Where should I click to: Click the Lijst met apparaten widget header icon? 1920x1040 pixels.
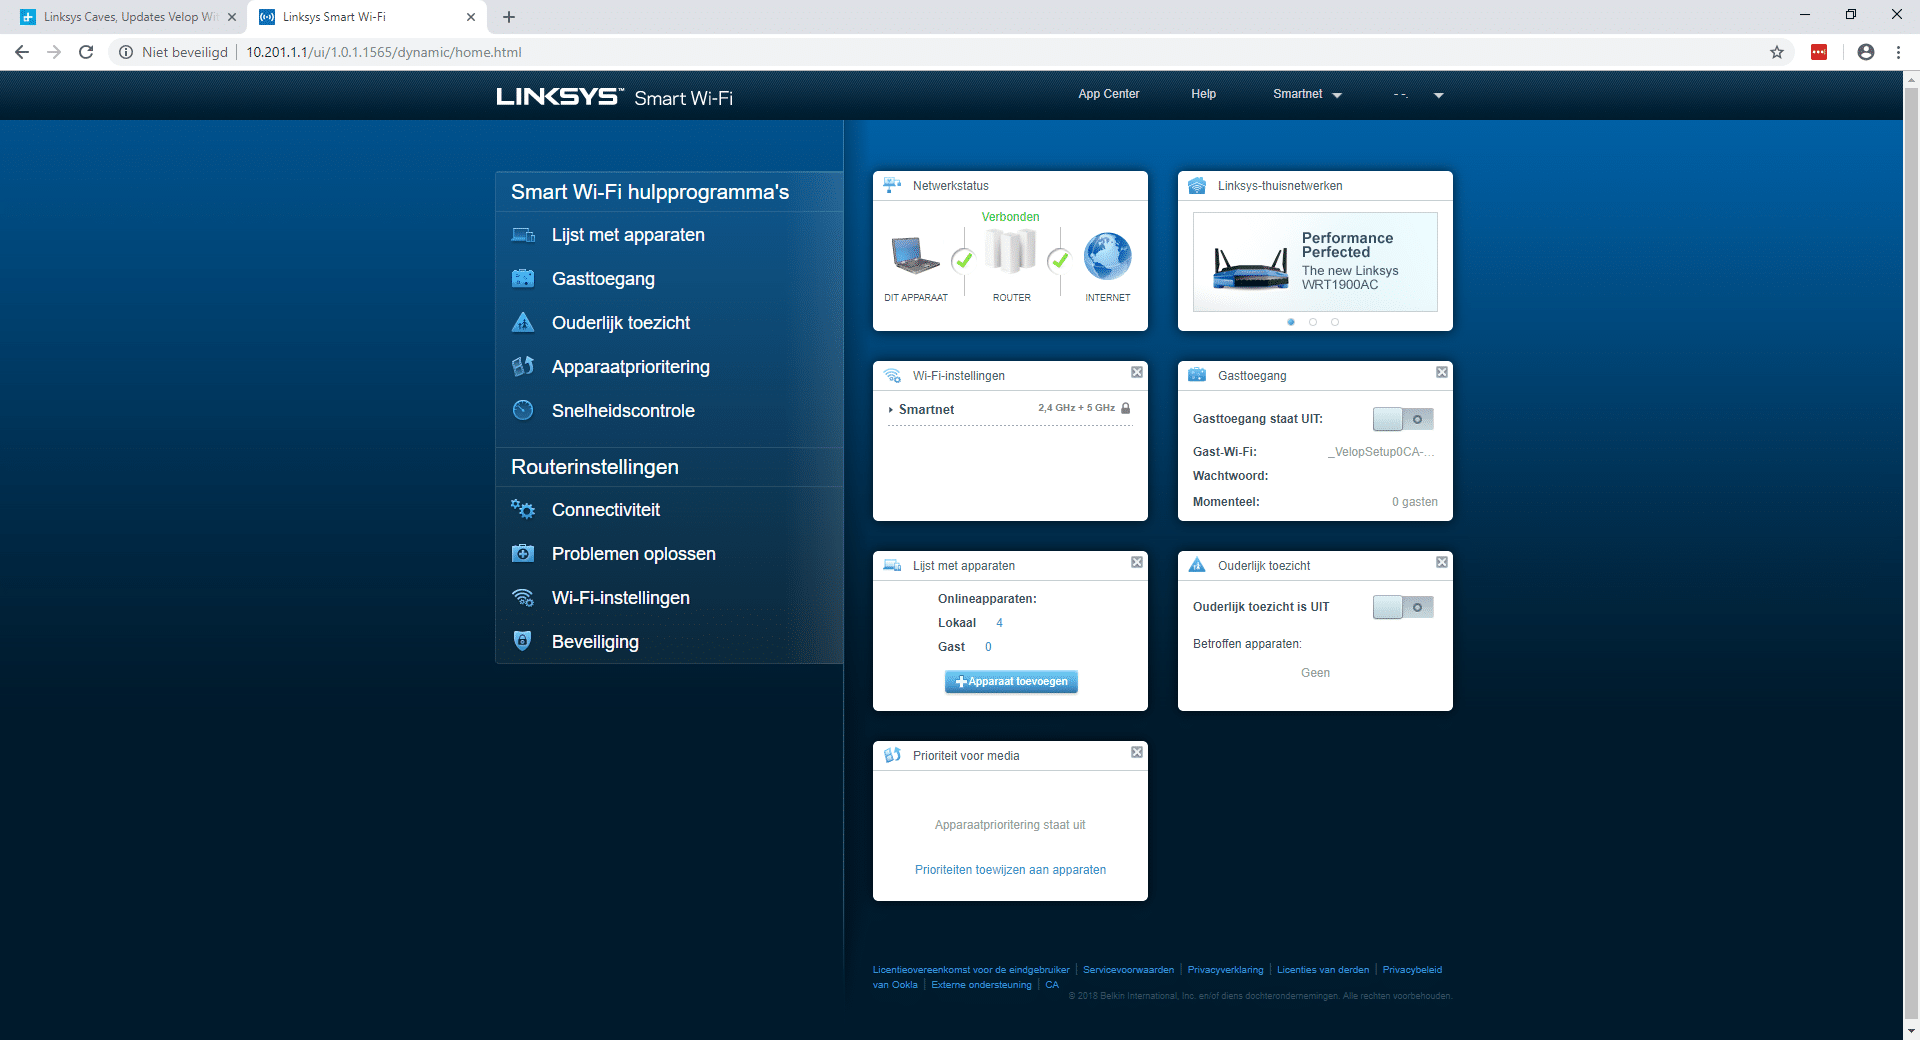pyautogui.click(x=892, y=565)
